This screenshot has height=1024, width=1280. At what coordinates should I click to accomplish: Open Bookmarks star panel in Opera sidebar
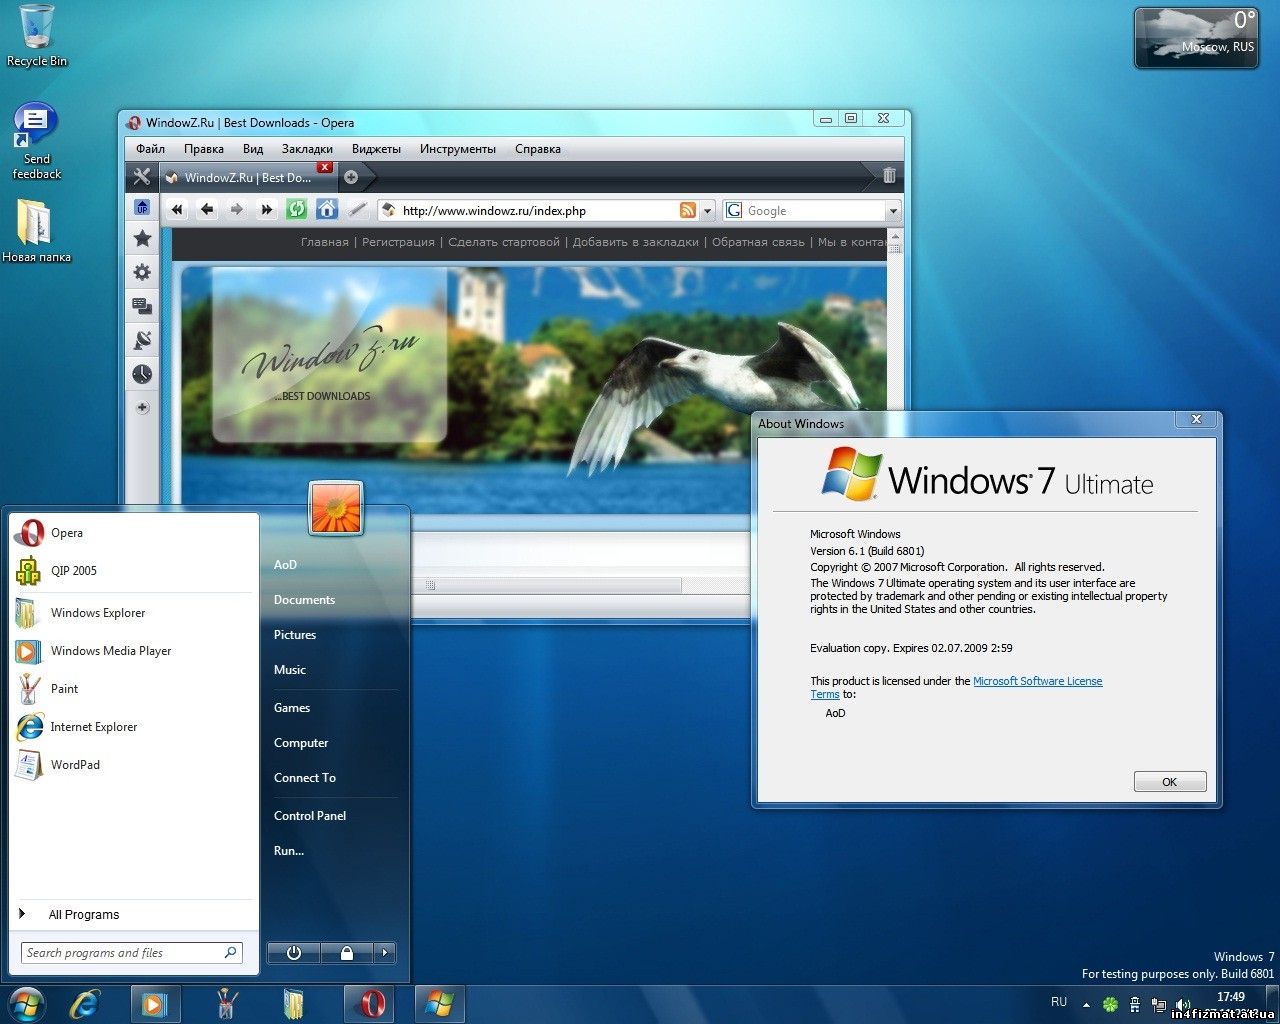[142, 238]
